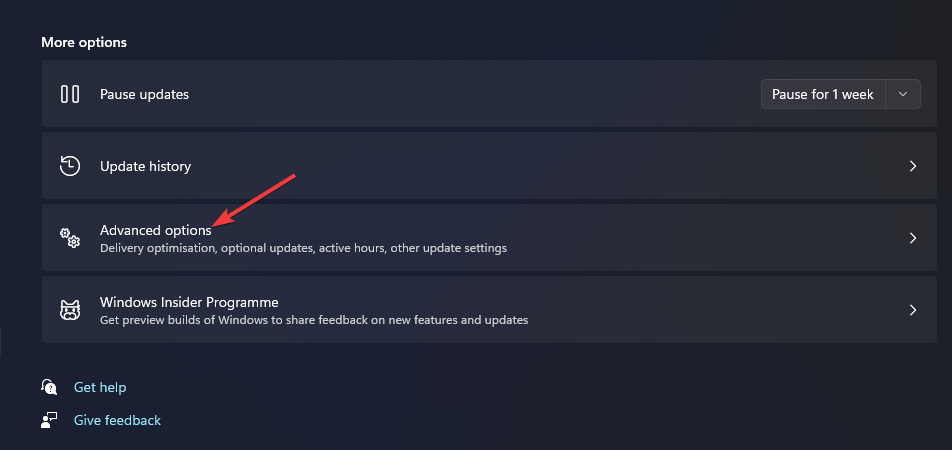952x450 pixels.
Task: Click the Windows Insider Programme cat icon
Action: coord(70,310)
